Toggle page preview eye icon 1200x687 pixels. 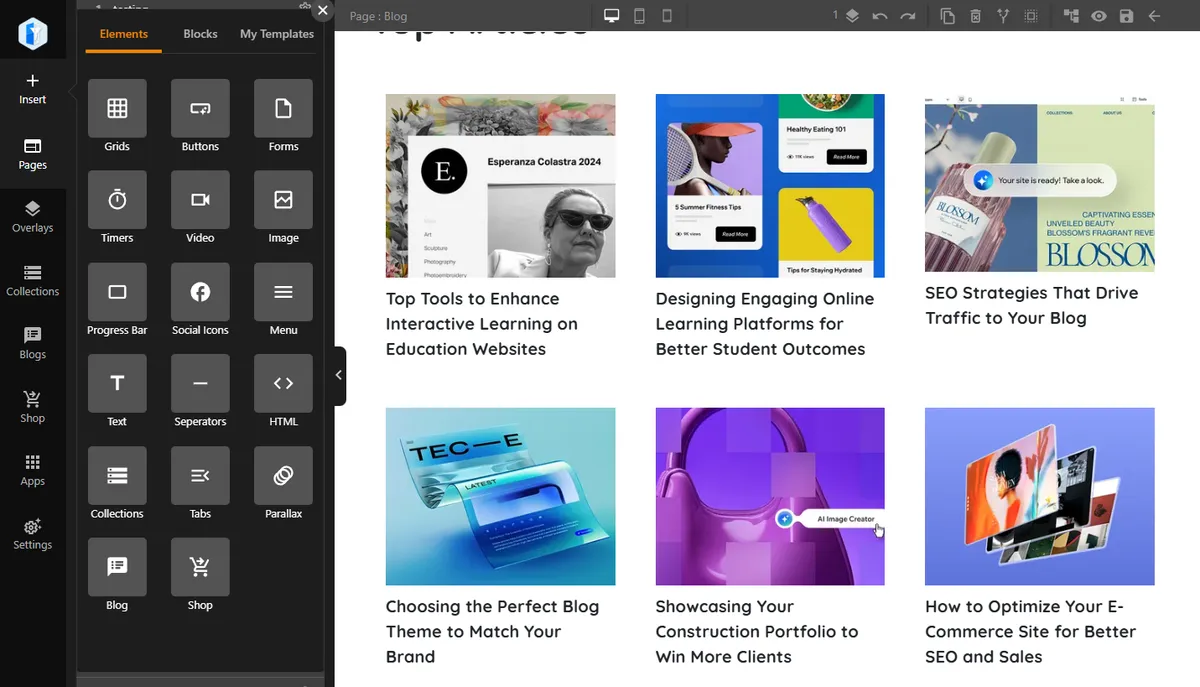pos(1099,16)
